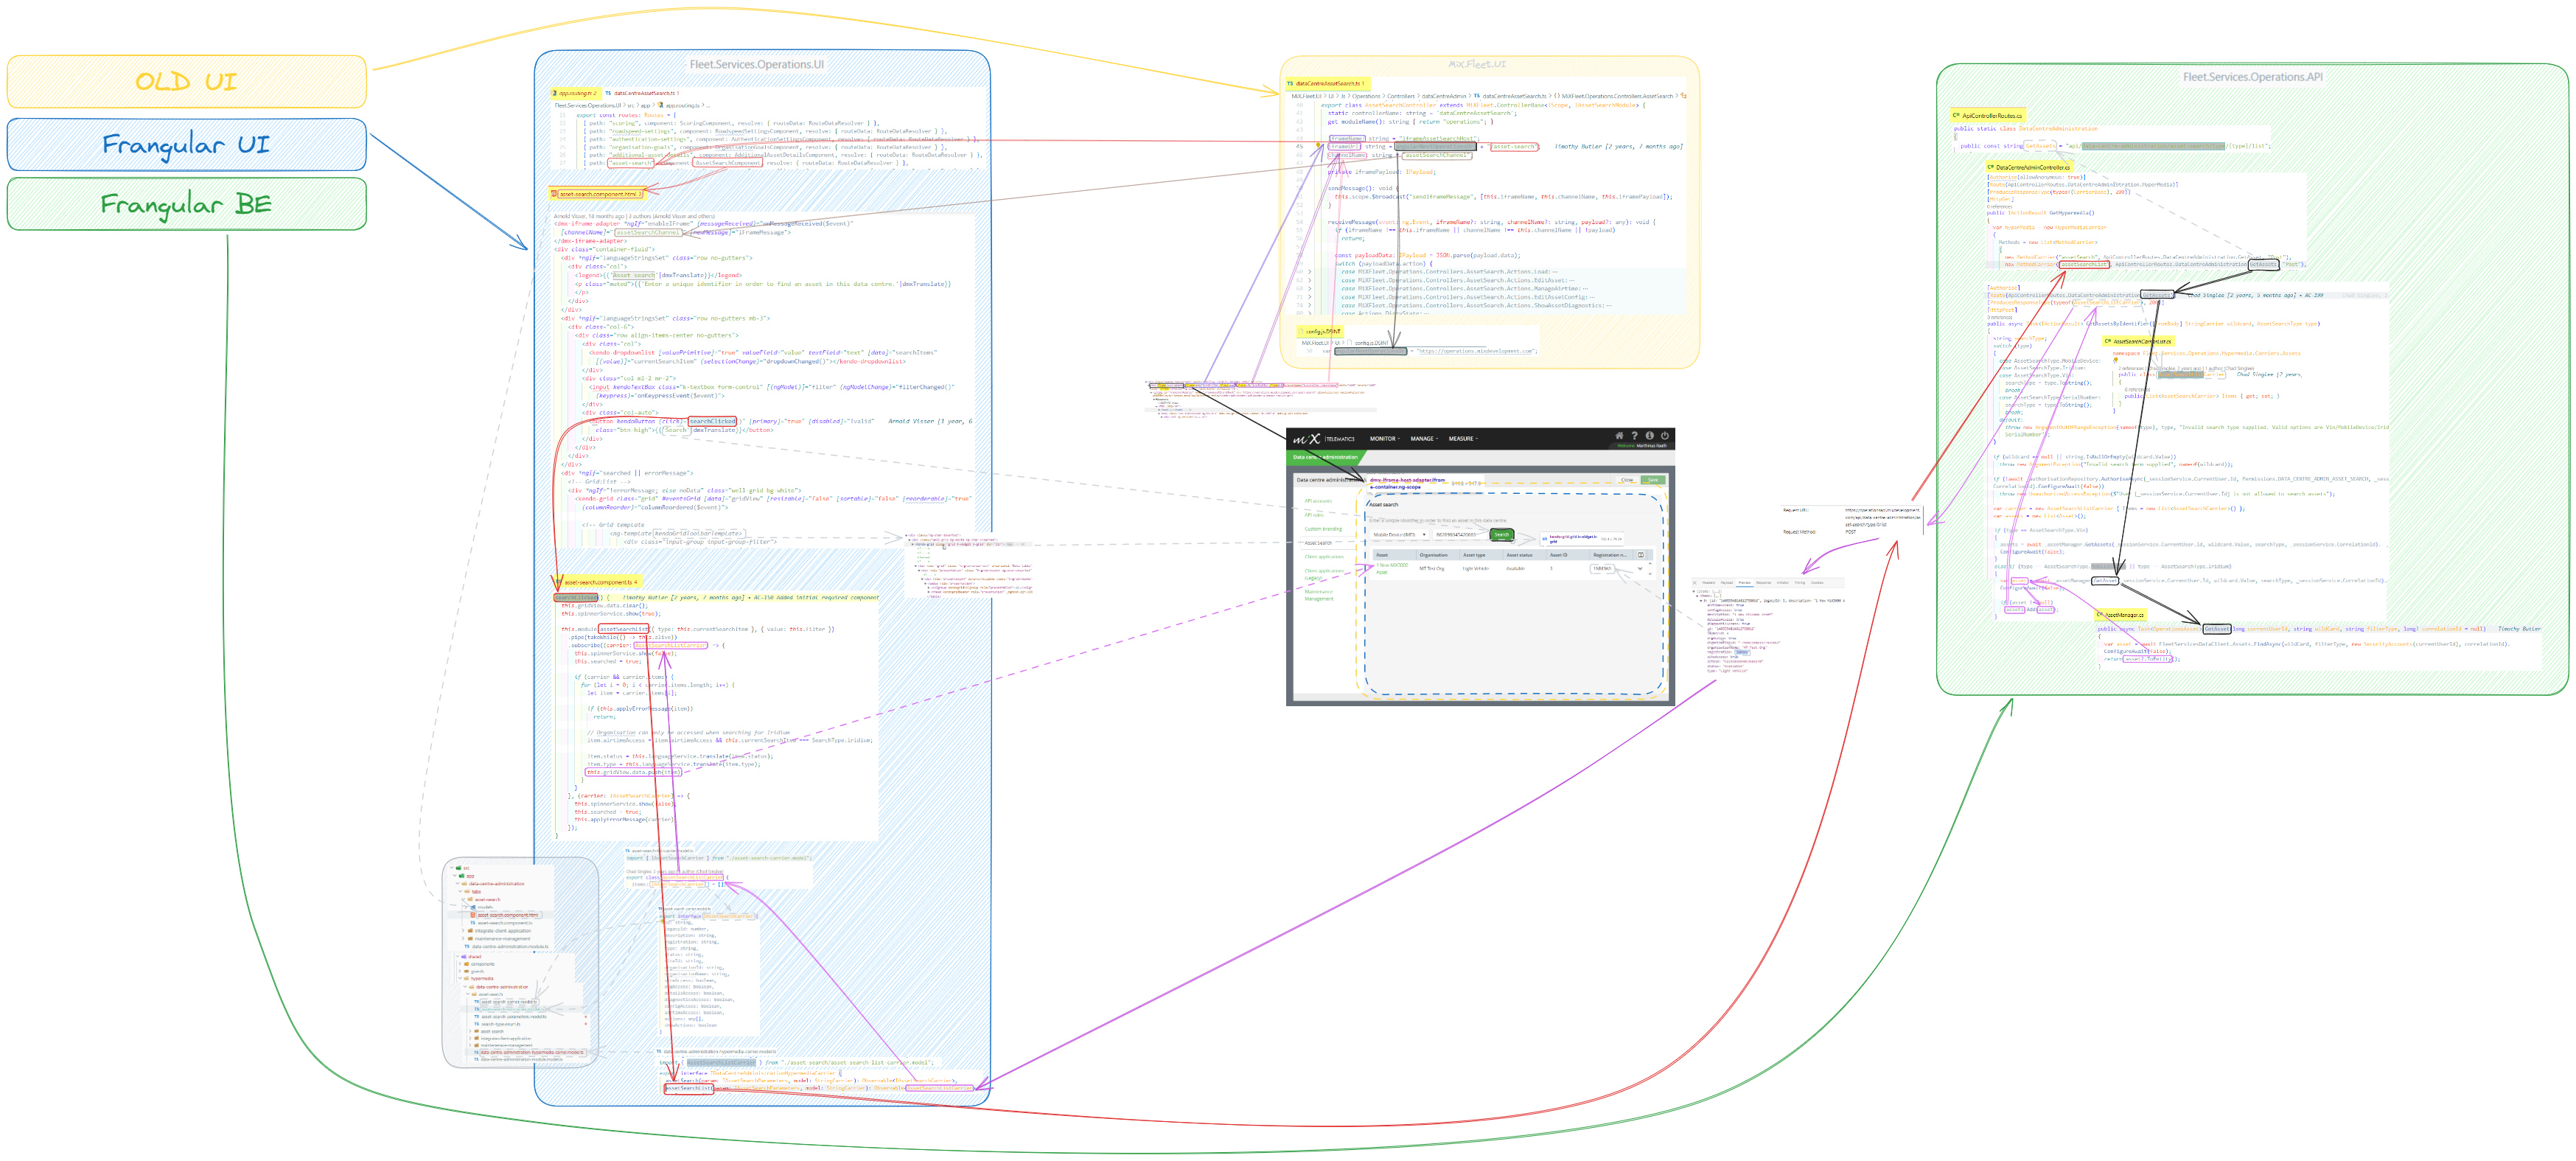This screenshot has width=2576, height=1161.
Task: Click the src folder icon in tree
Action: coord(459,869)
